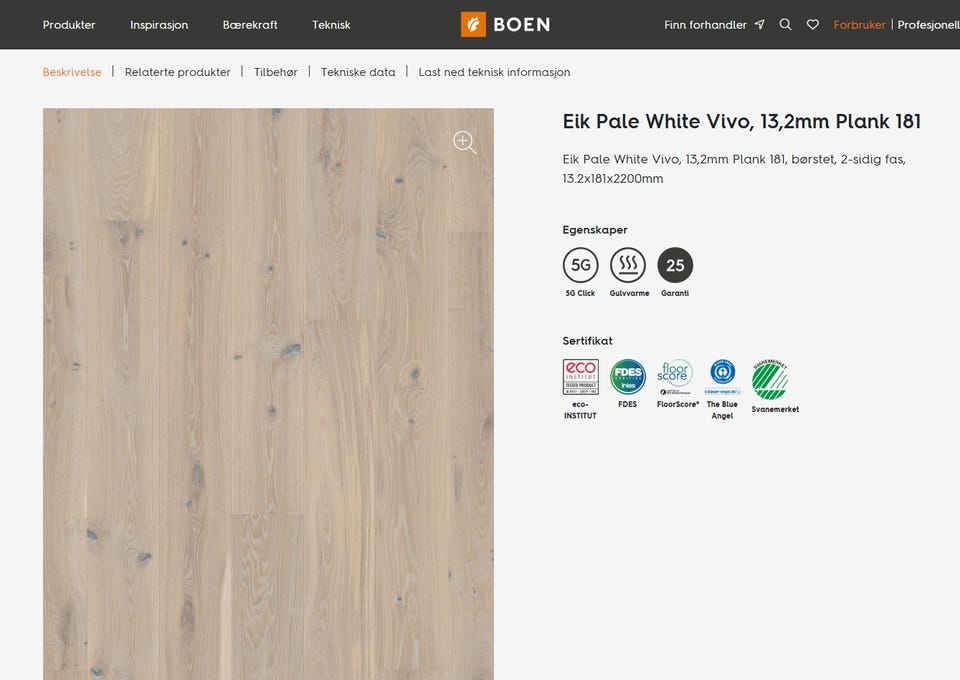Click the FDES certificate logo

628,377
